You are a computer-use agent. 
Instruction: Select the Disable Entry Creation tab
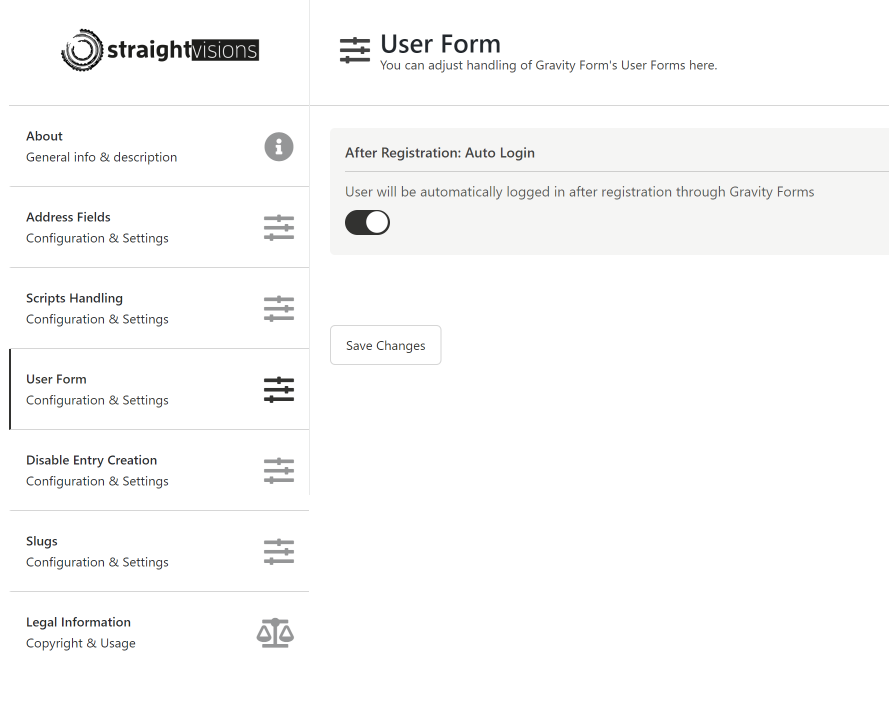click(159, 471)
